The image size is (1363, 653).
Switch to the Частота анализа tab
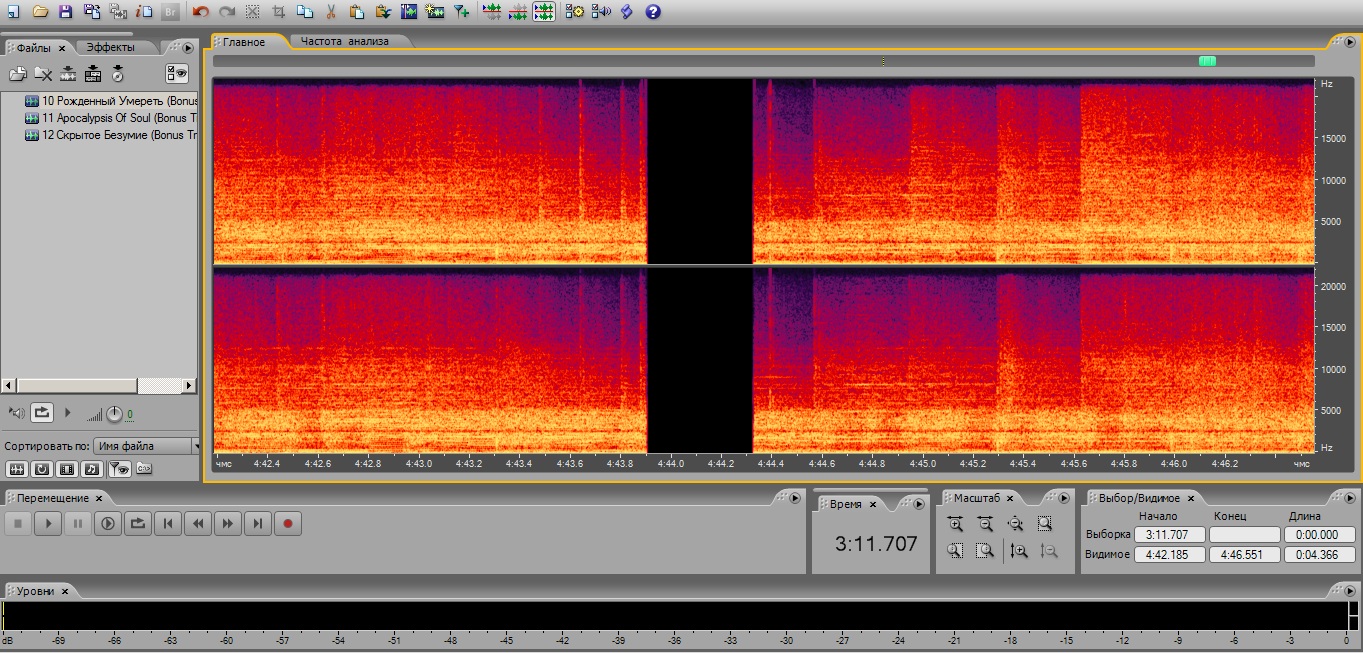[x=344, y=41]
